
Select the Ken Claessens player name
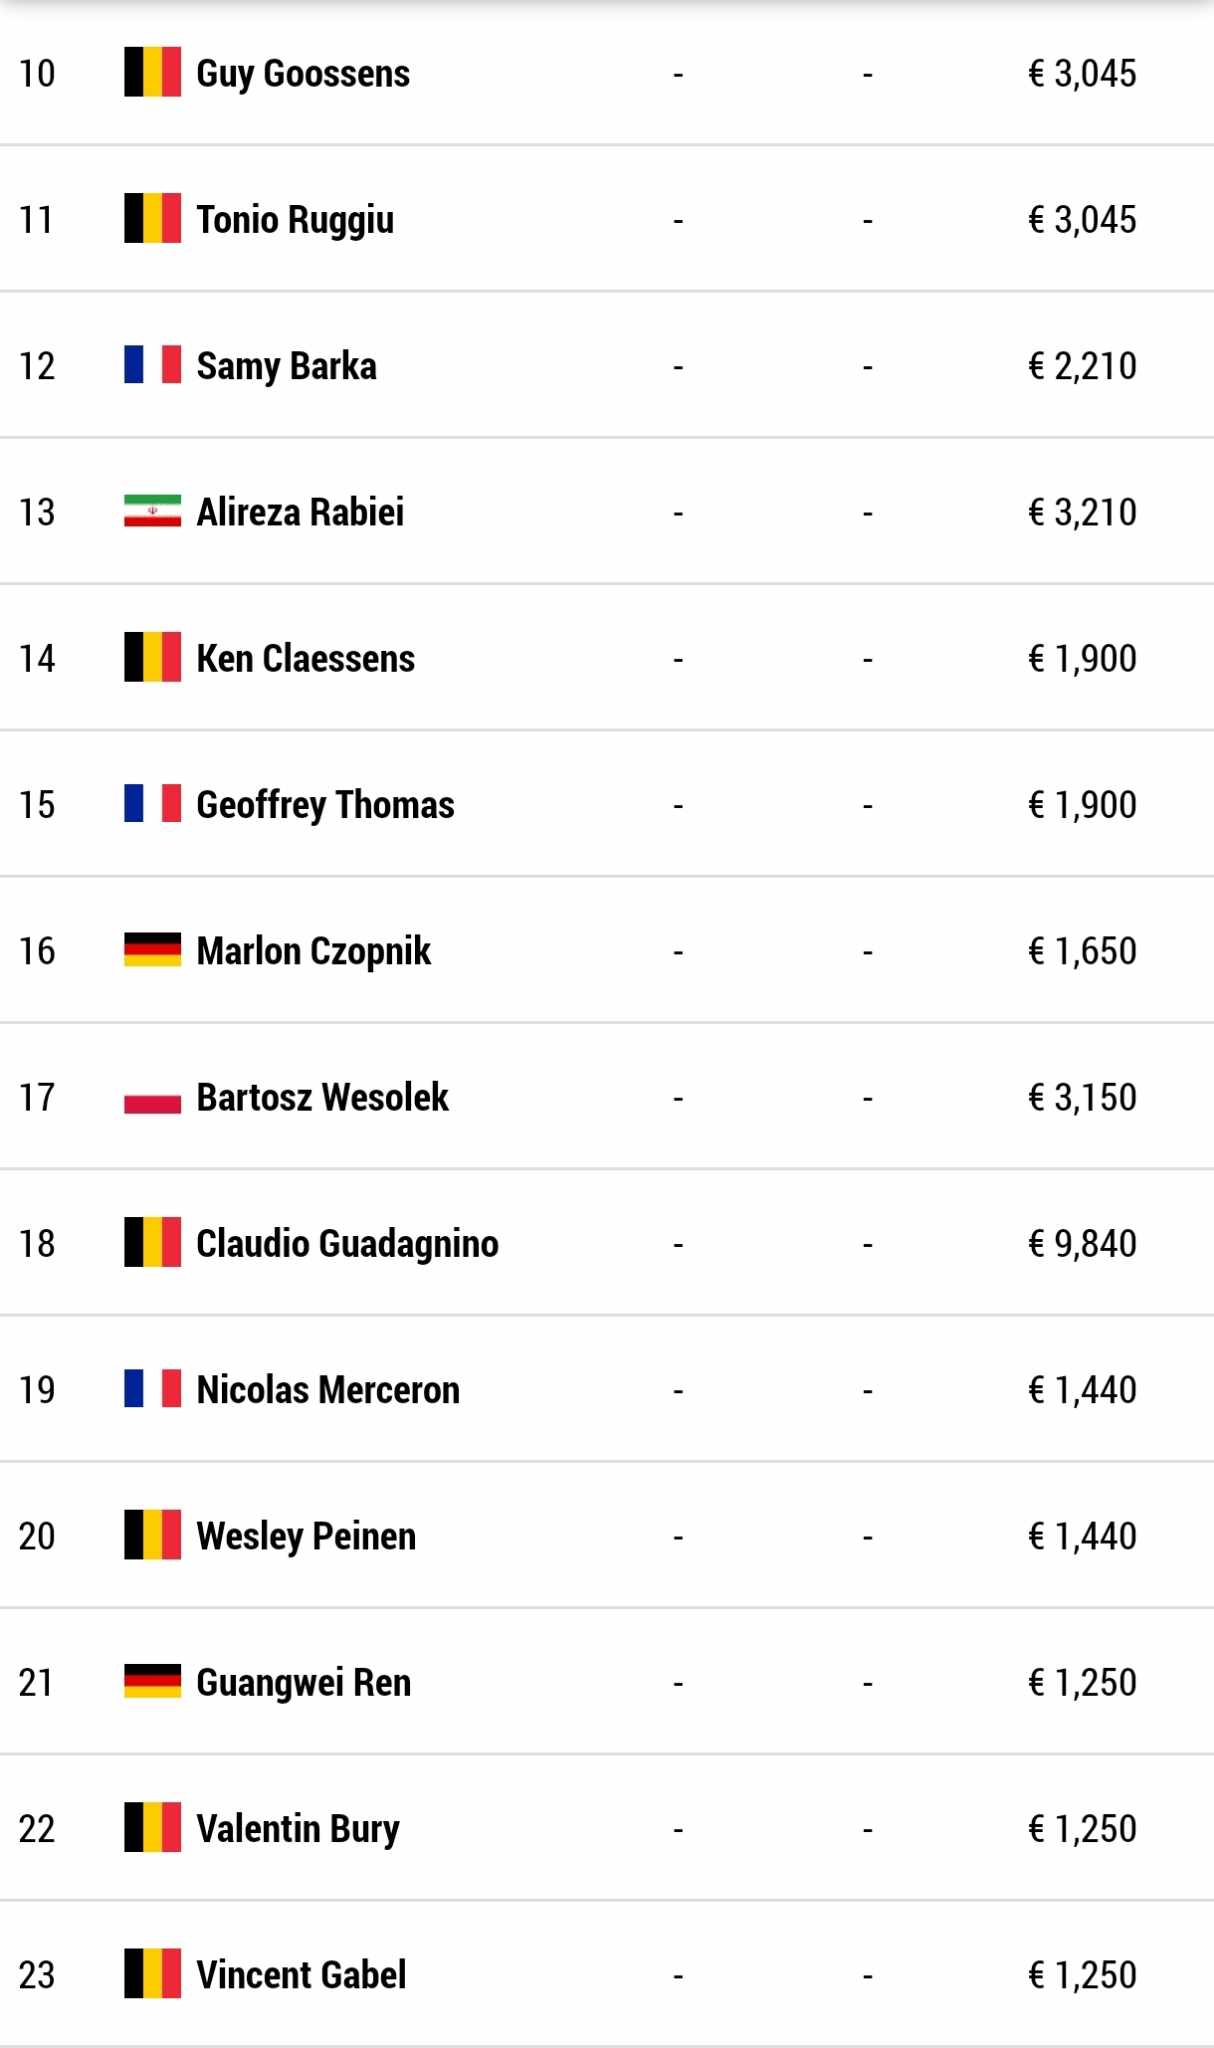(305, 658)
